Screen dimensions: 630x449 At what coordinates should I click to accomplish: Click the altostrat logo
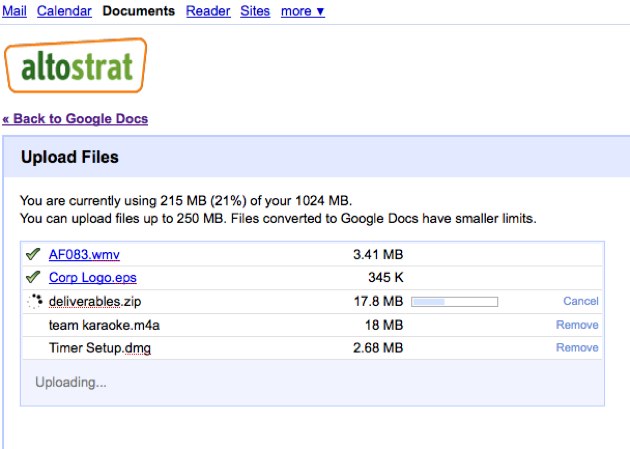click(76, 65)
